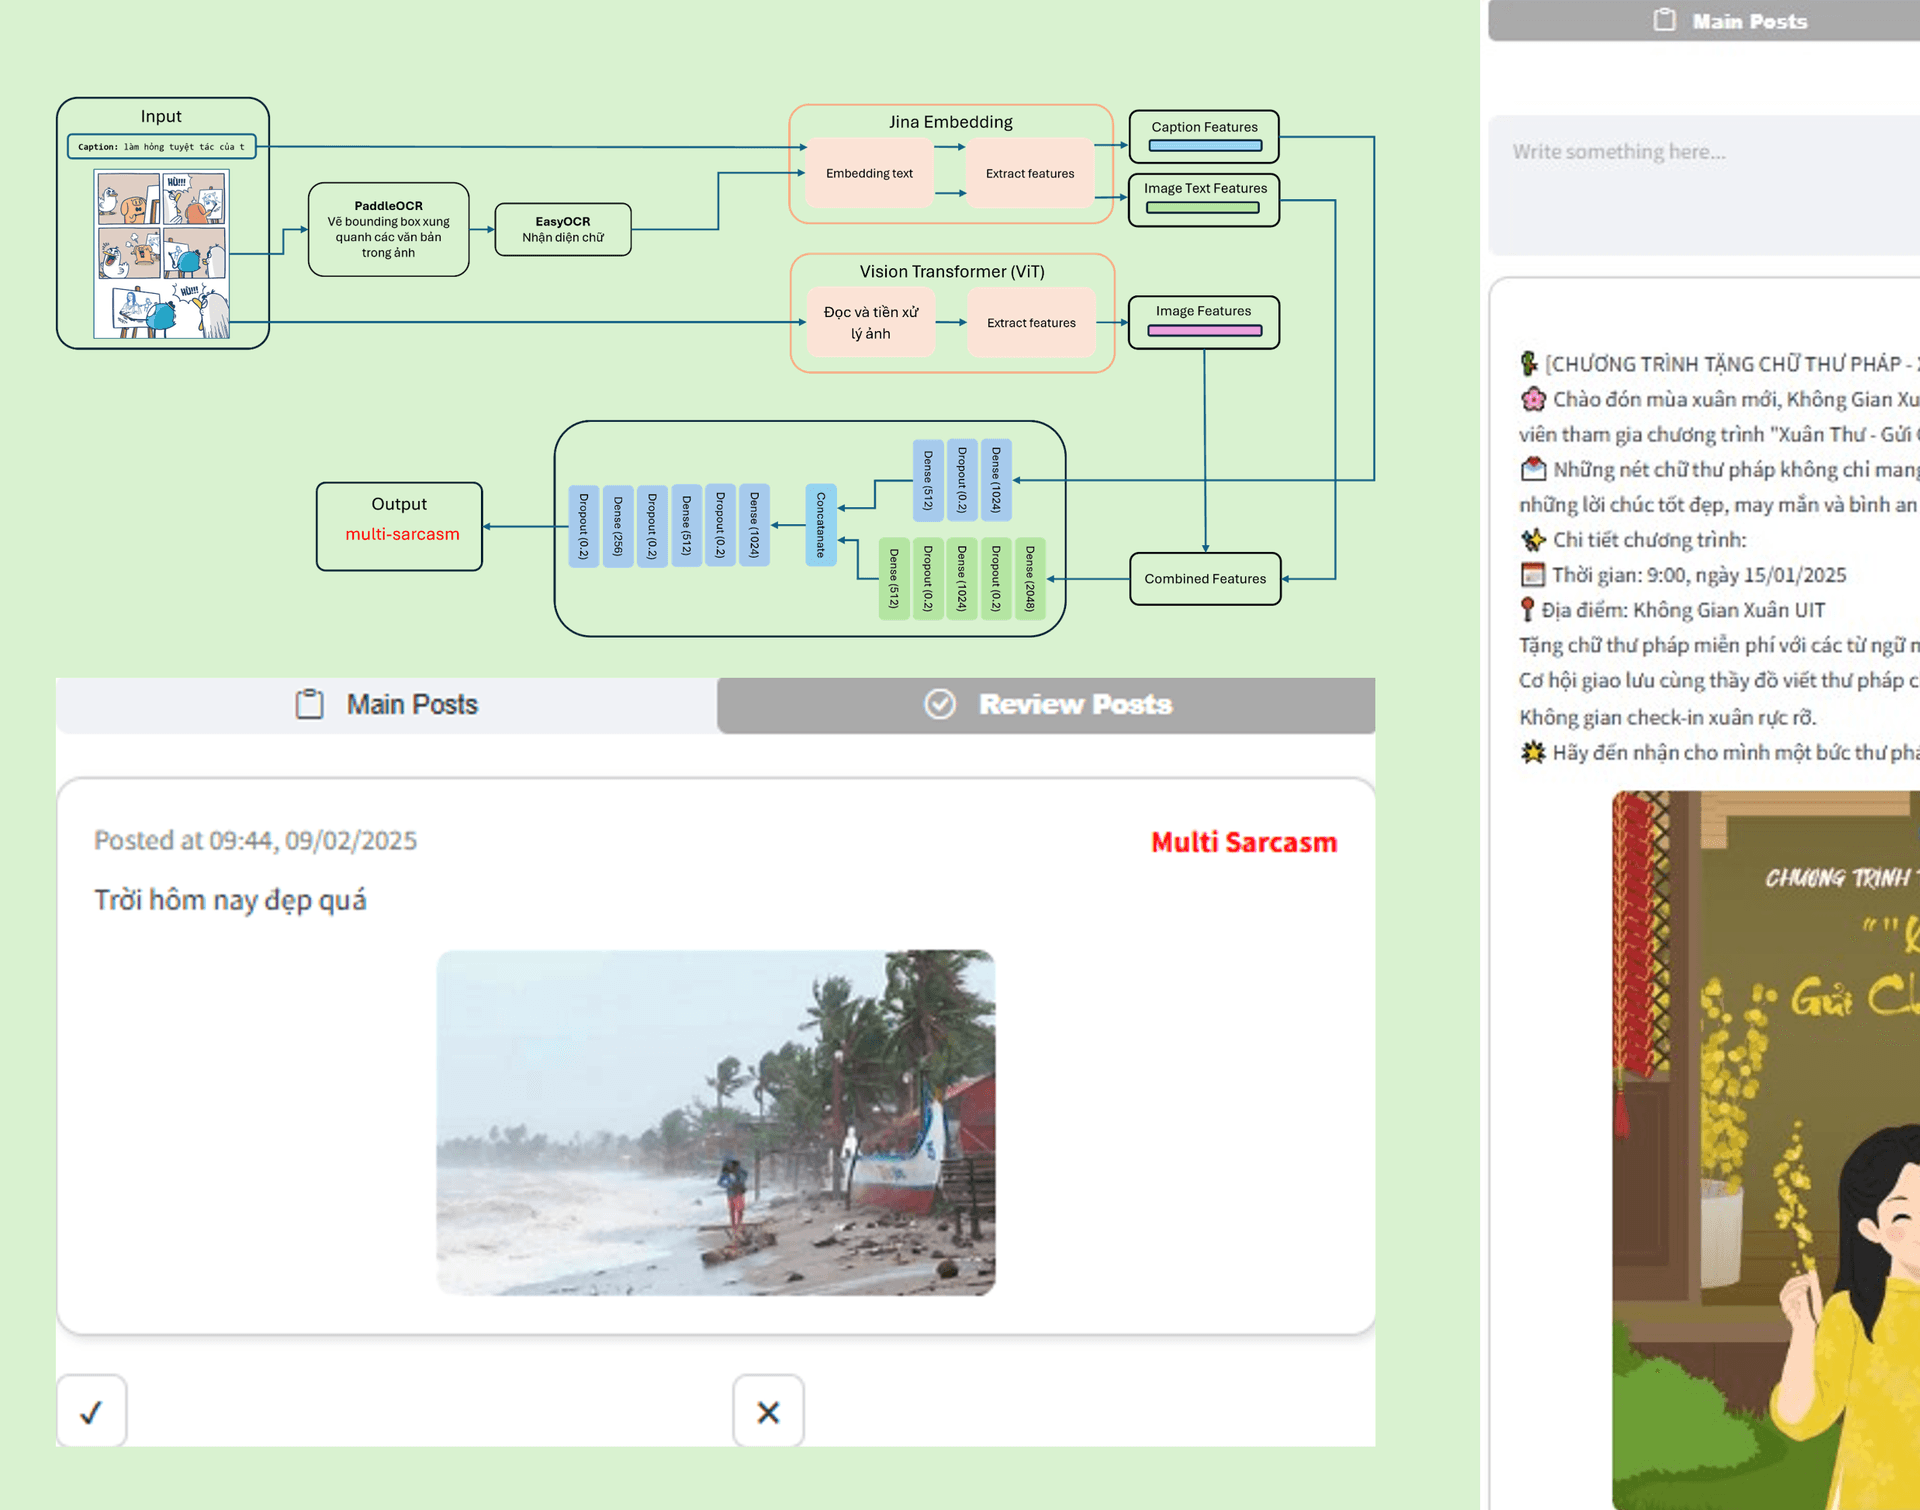Reject the post using the X button
The height and width of the screenshot is (1510, 1920).
tap(768, 1412)
